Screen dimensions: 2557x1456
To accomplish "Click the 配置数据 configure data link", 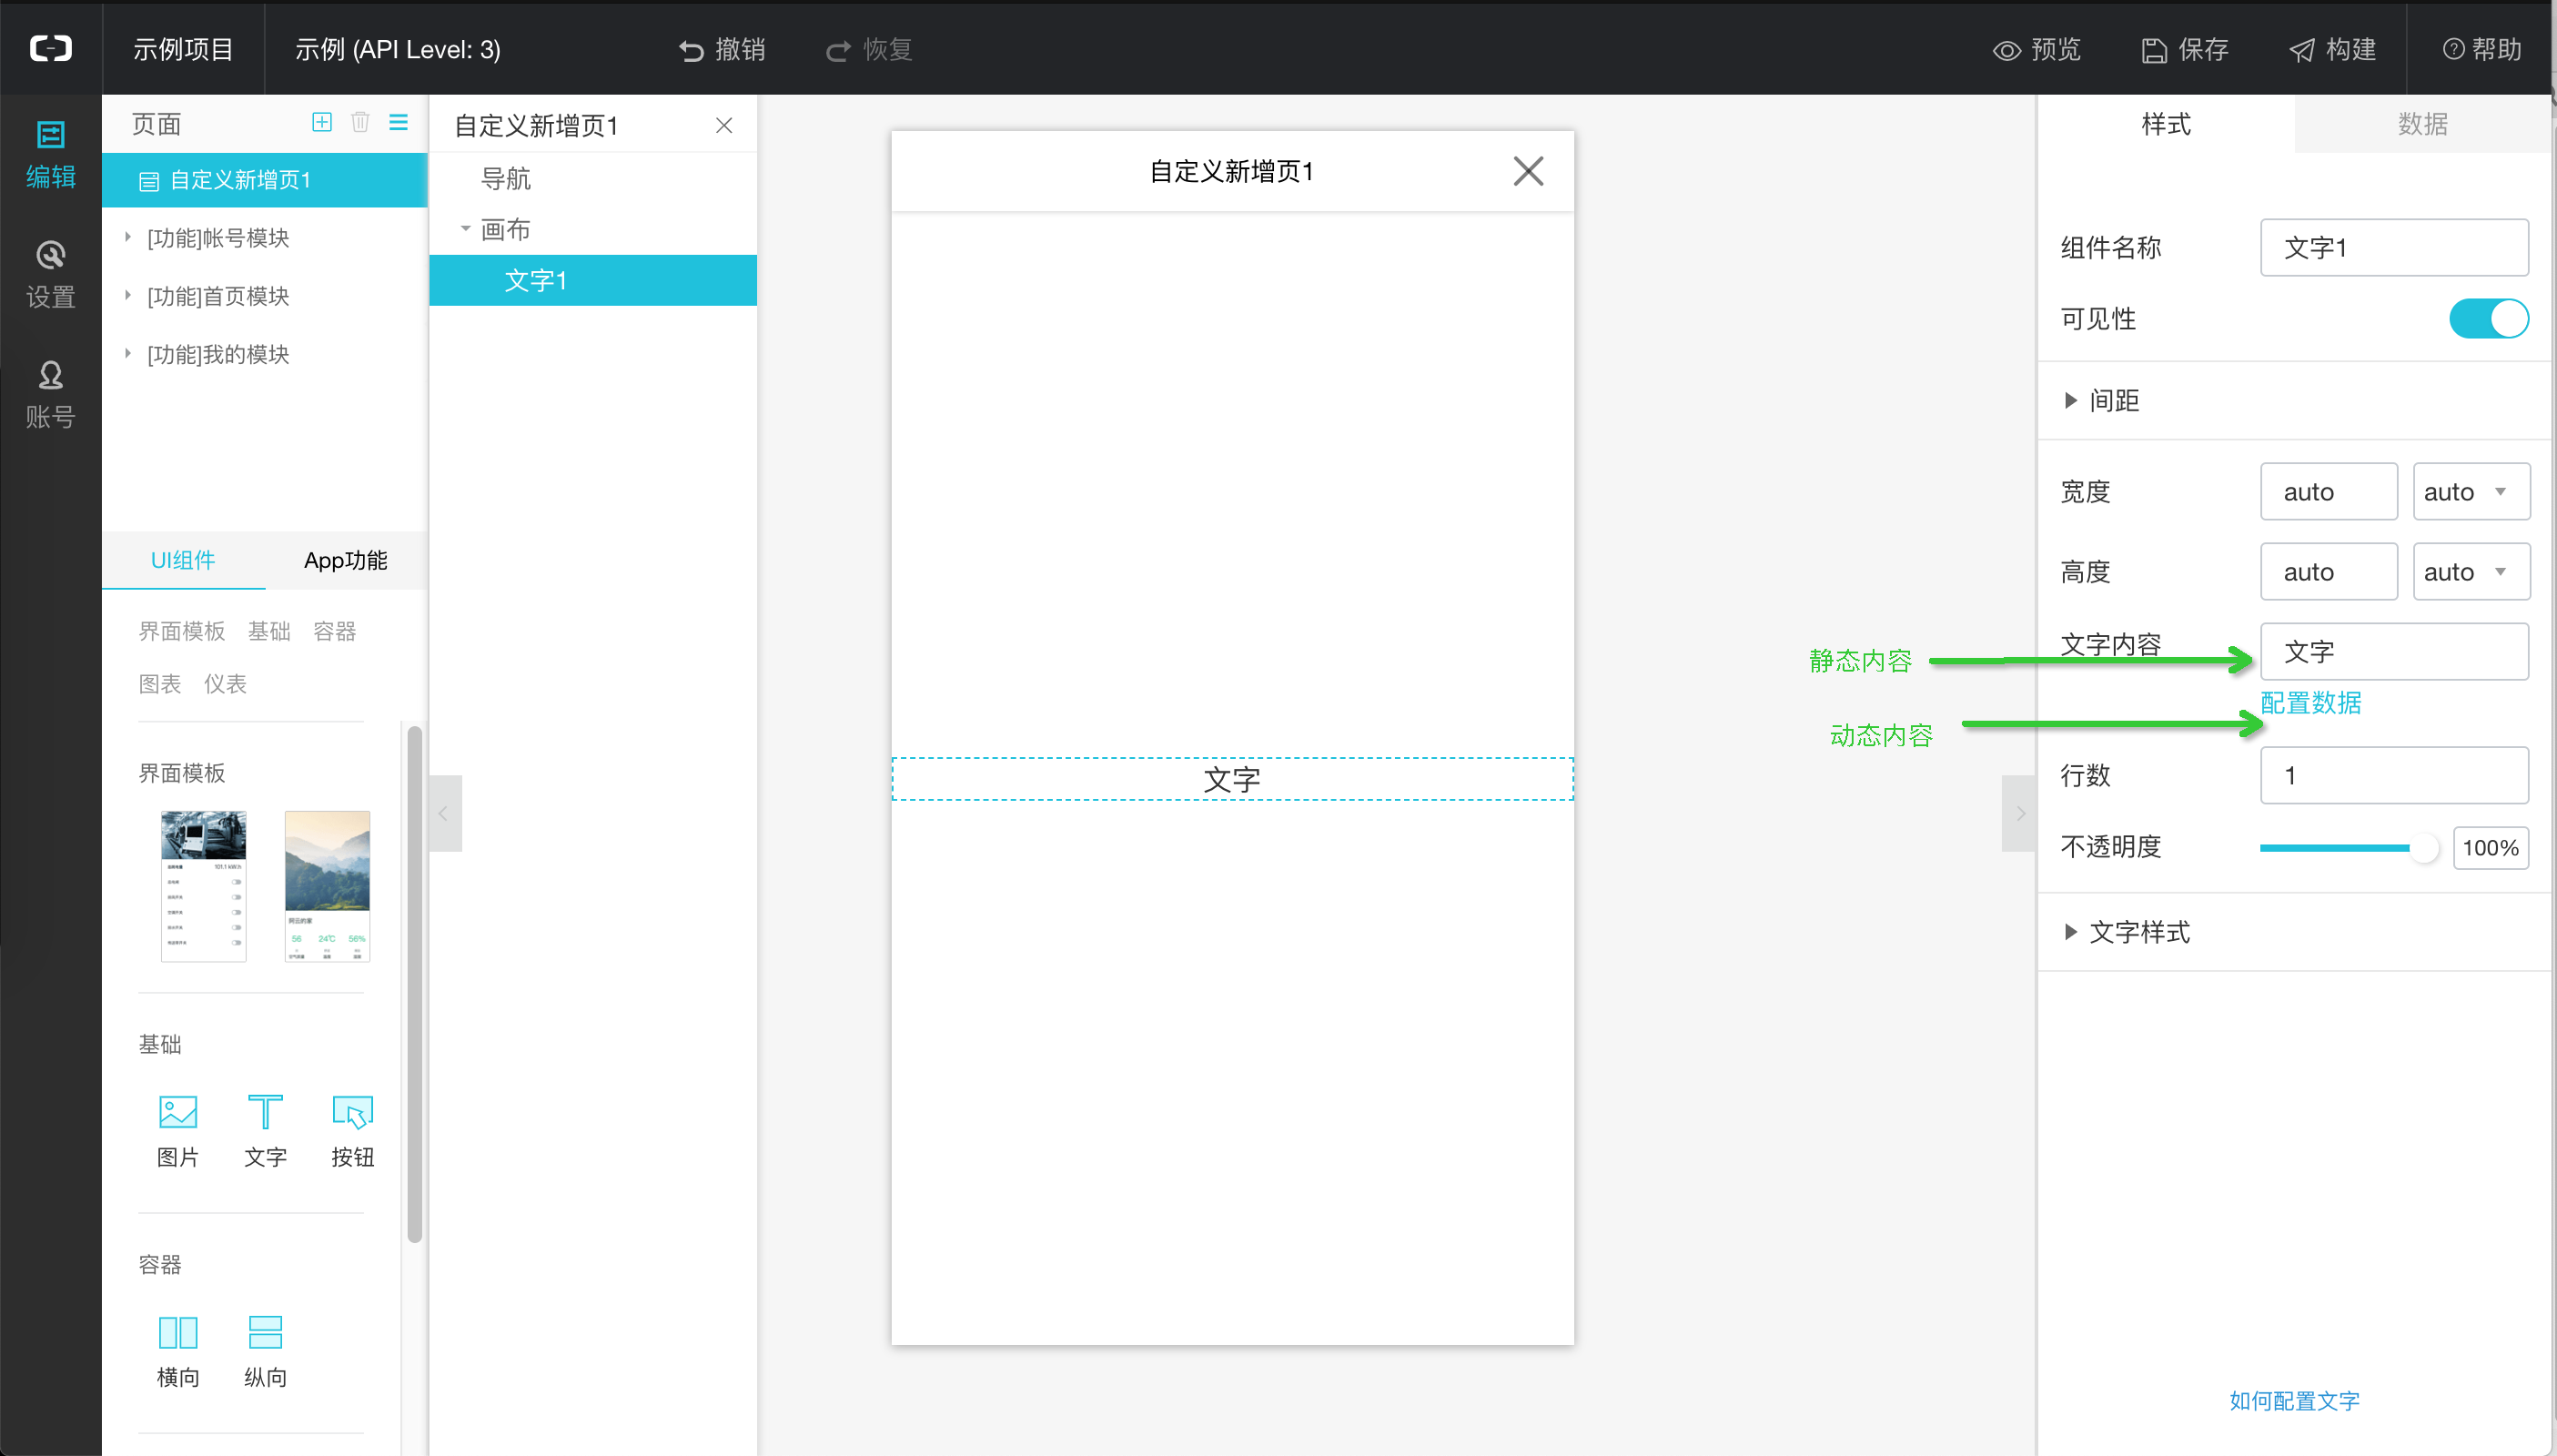I will tap(2310, 702).
